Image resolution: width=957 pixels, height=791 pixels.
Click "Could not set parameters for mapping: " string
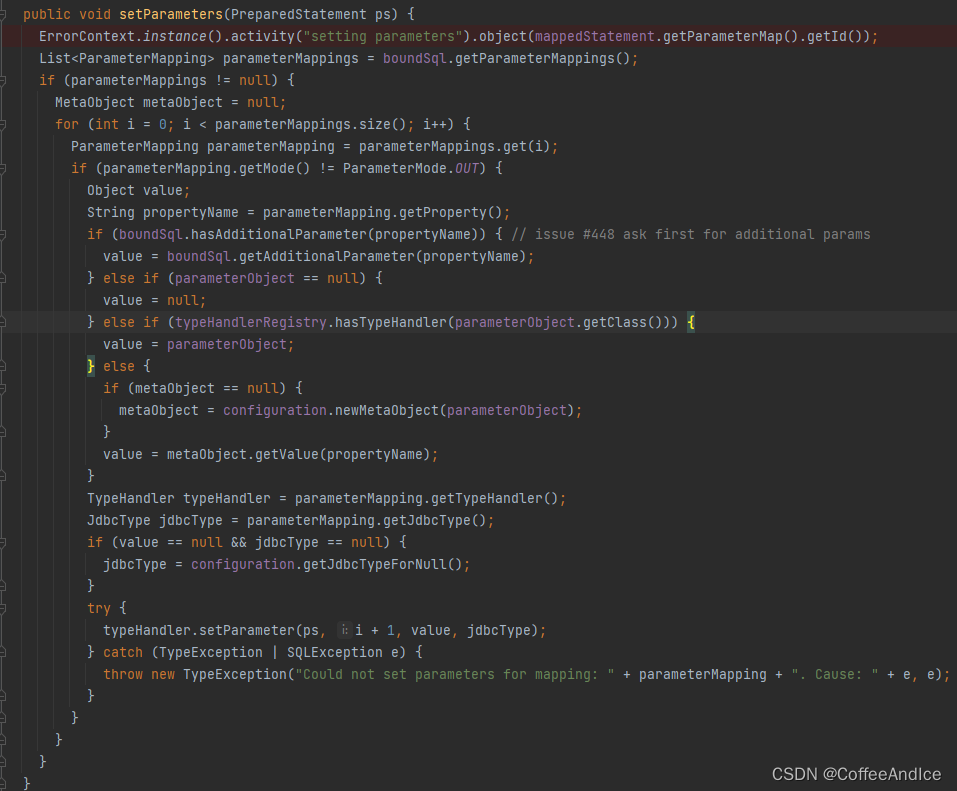click(x=454, y=674)
